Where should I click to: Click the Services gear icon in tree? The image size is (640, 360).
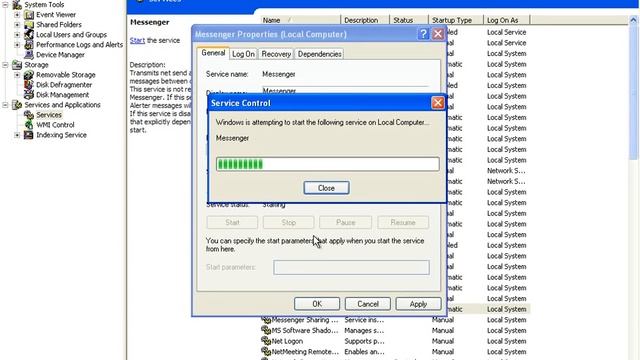(x=29, y=115)
